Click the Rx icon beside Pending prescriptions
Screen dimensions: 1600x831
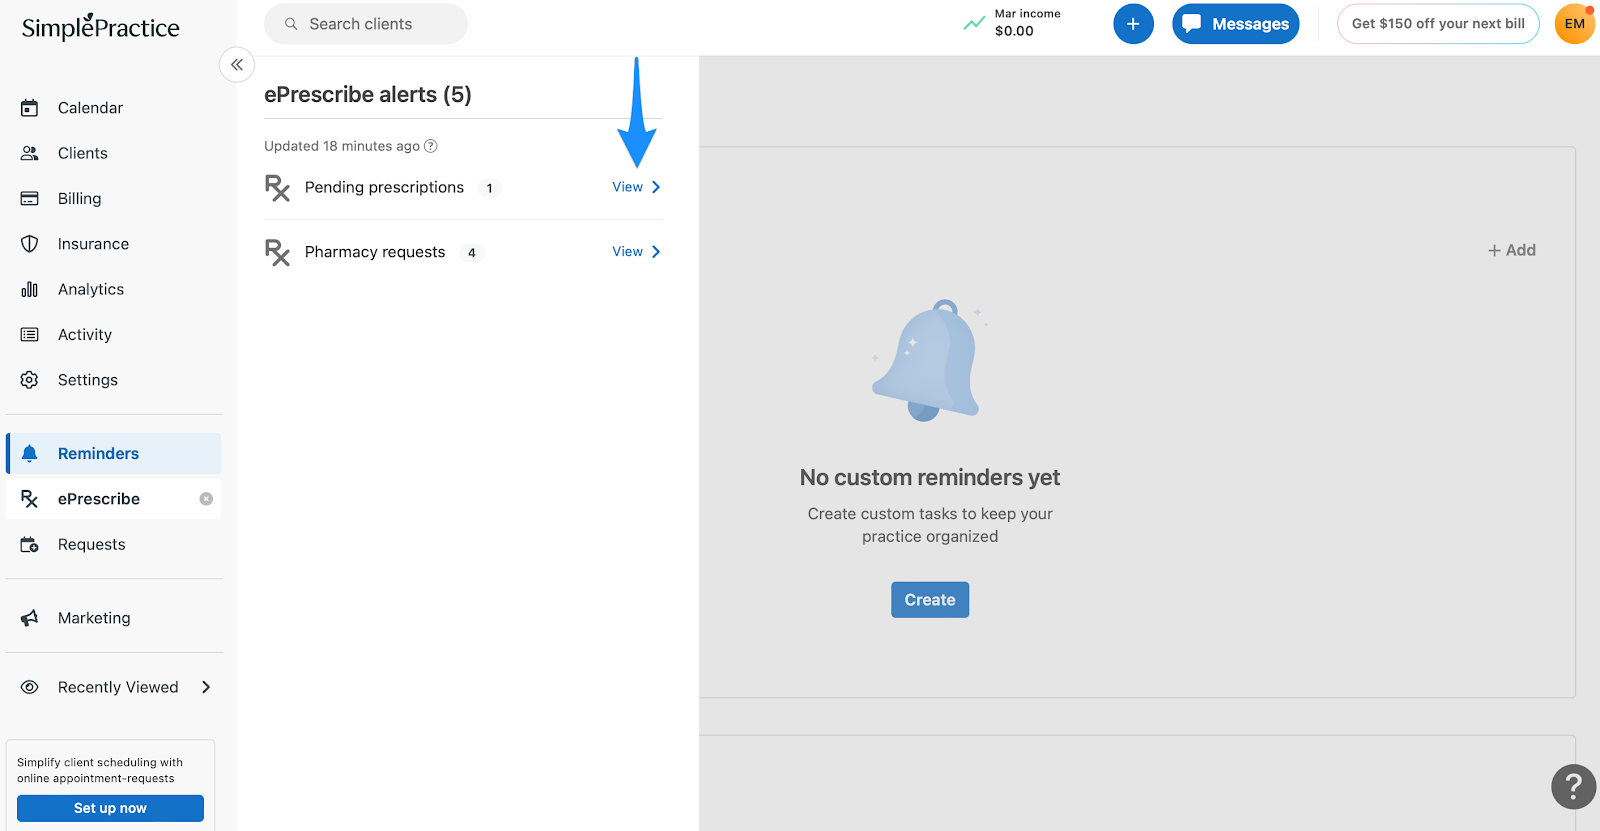[x=277, y=188]
